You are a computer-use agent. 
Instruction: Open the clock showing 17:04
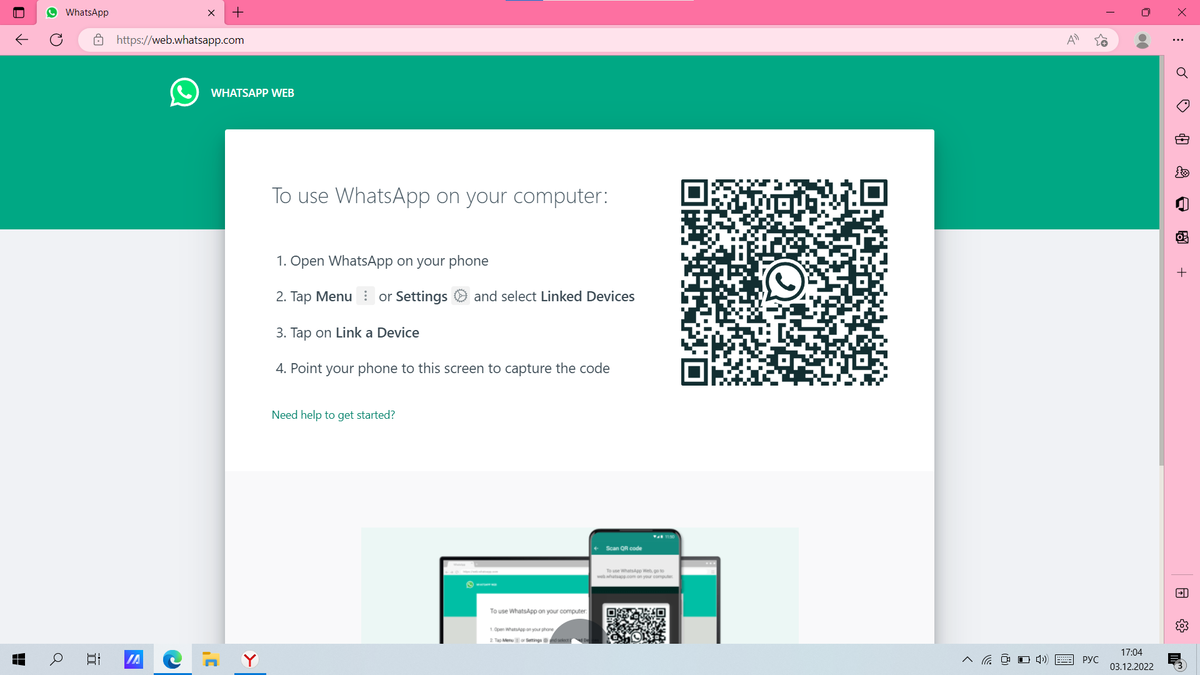pyautogui.click(x=1132, y=659)
